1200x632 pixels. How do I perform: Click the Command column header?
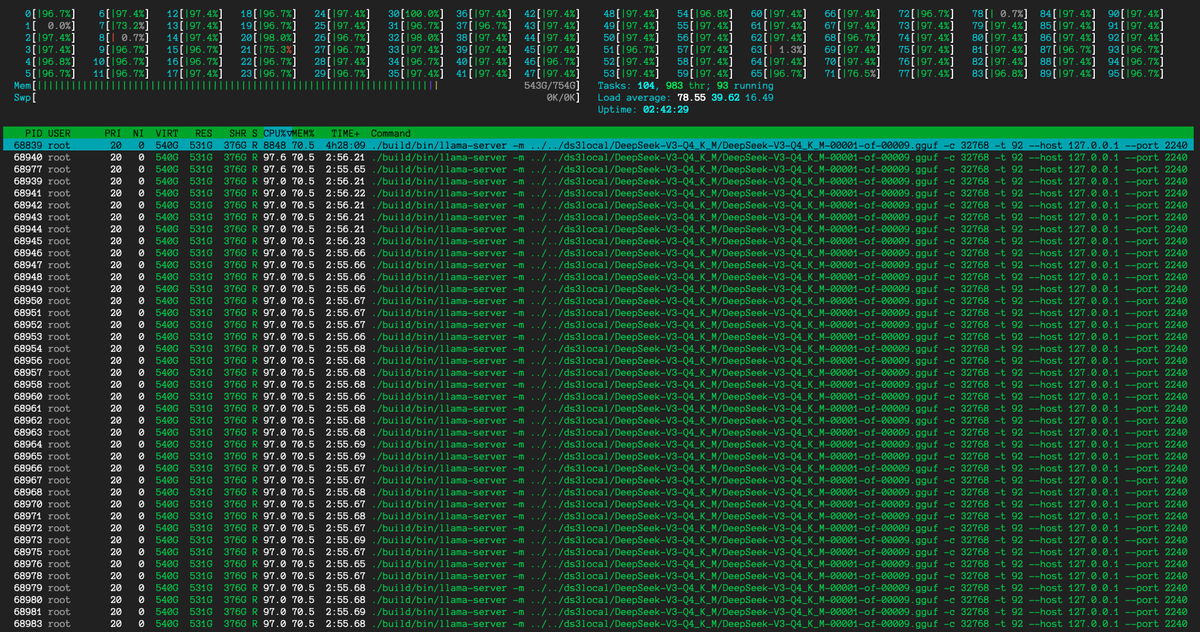pos(390,133)
